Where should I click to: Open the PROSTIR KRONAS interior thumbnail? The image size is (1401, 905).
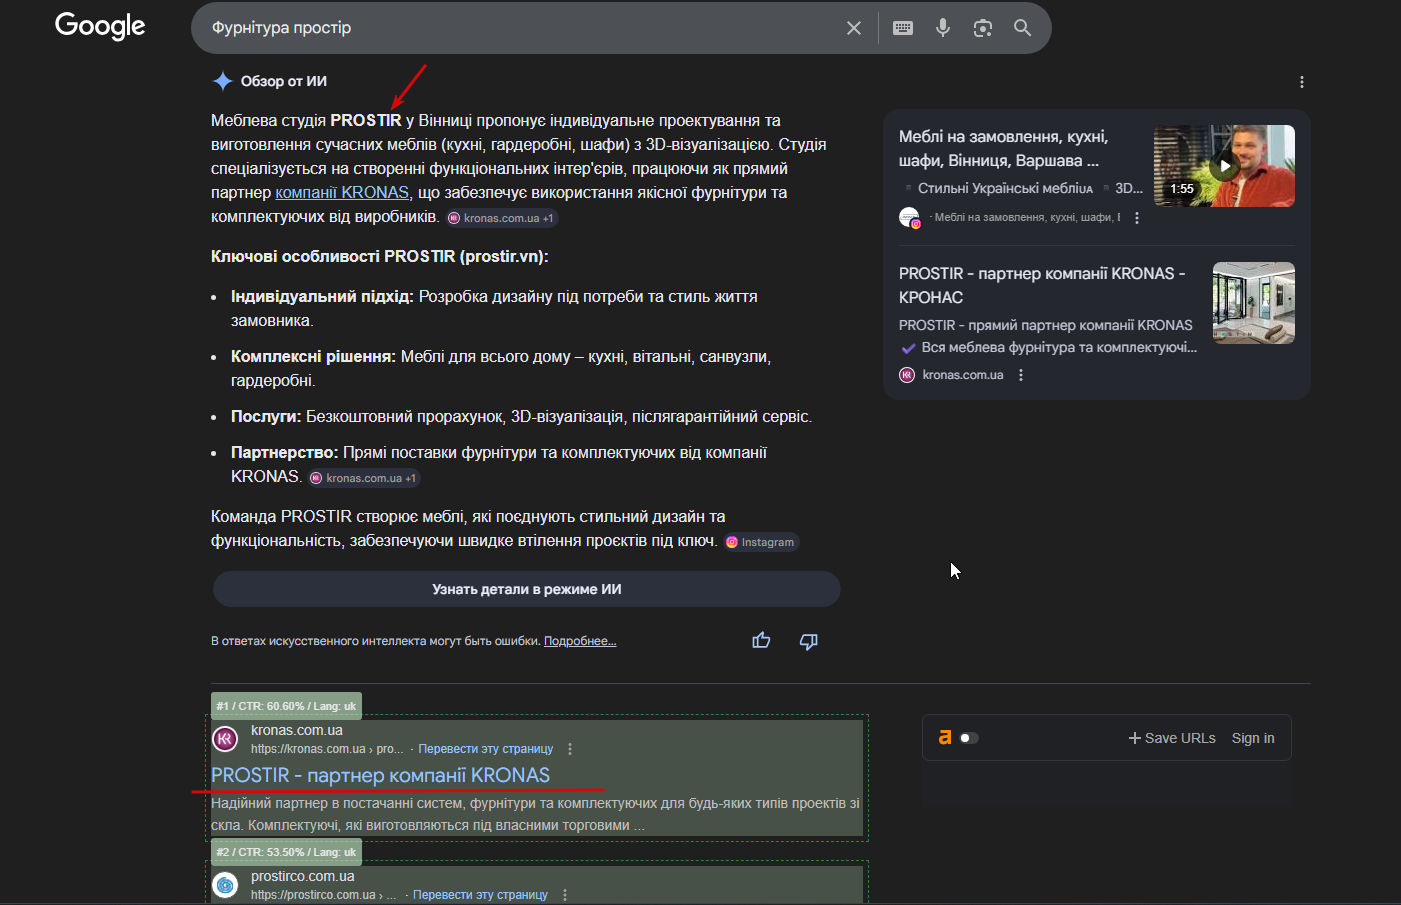[1254, 303]
